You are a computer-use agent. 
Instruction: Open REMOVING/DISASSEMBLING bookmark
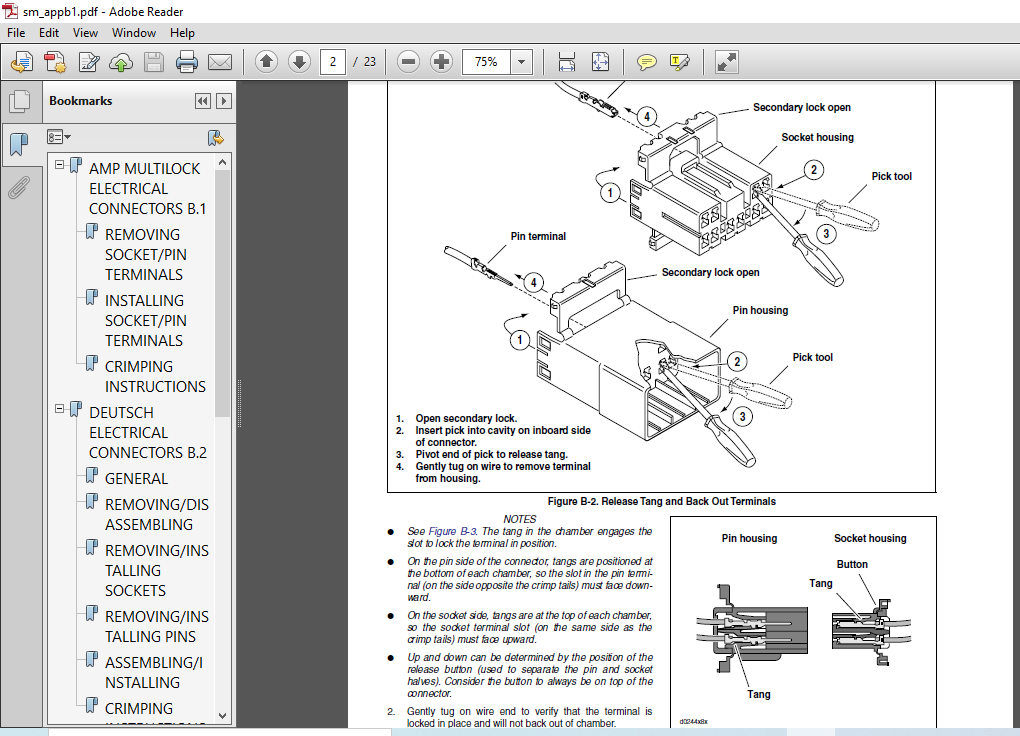157,514
